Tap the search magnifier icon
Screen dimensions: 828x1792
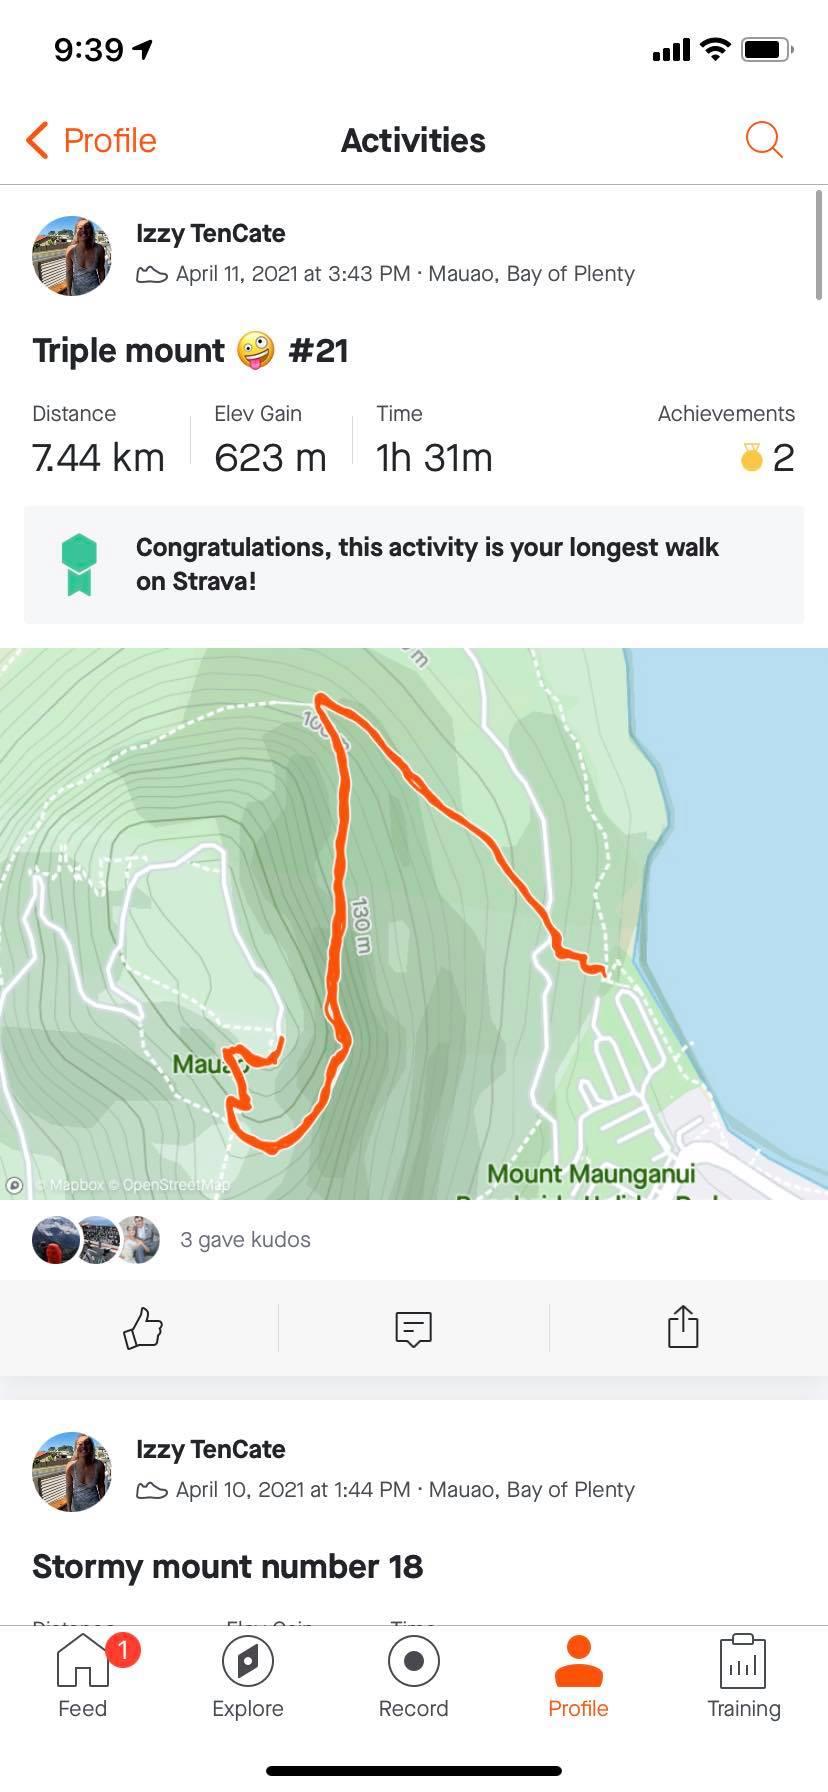coord(764,140)
